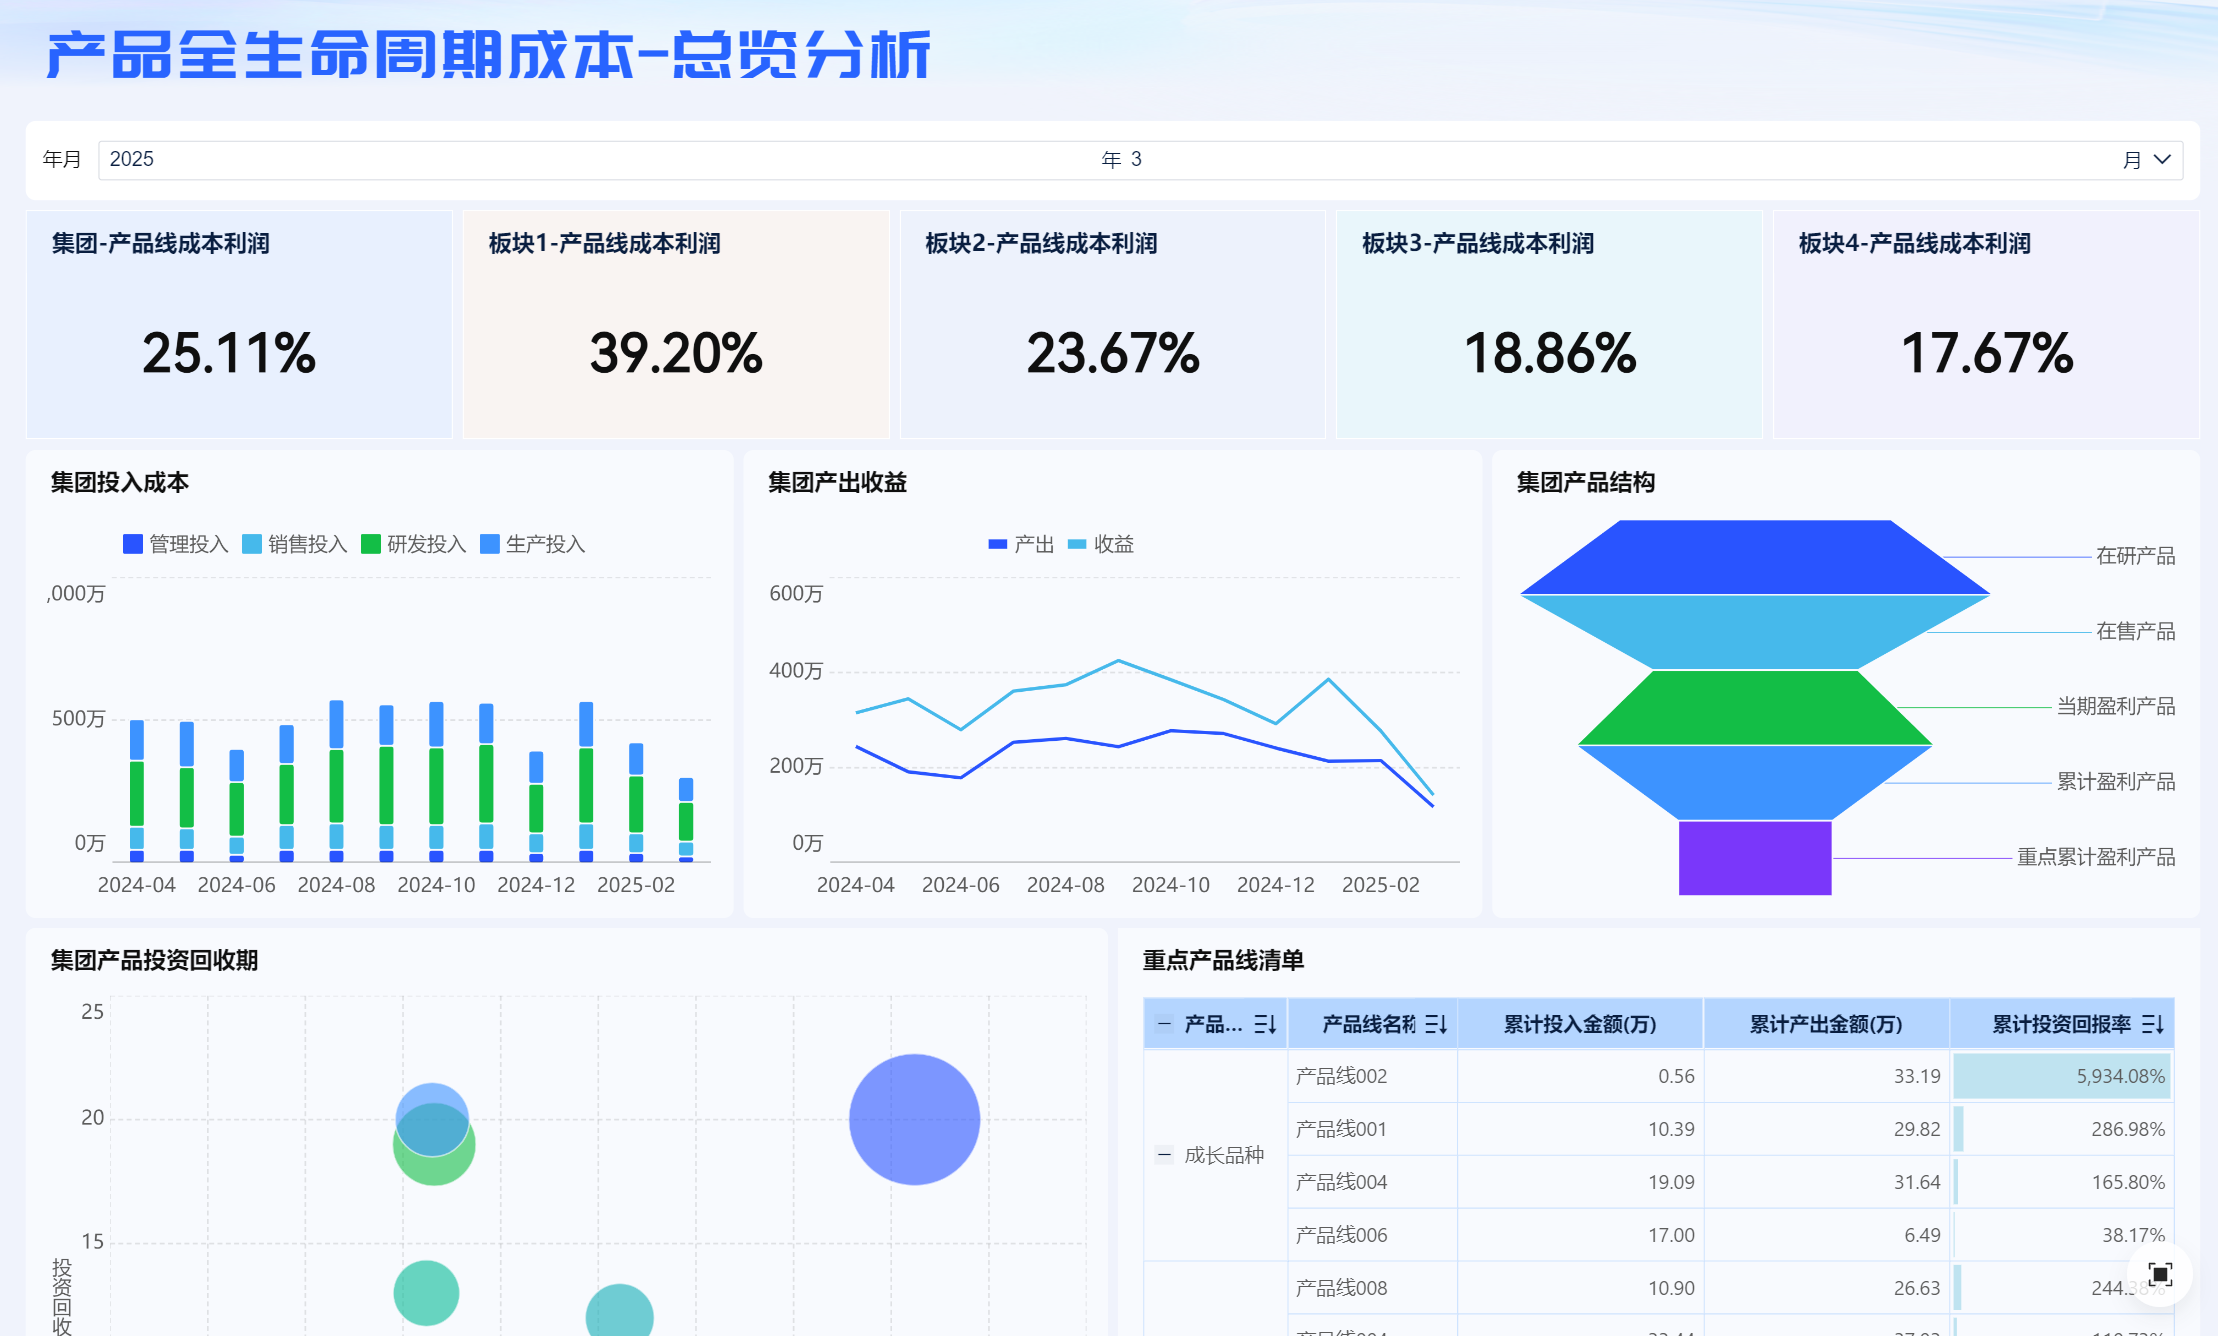2218x1336 pixels.
Task: Toggle the 产出 line legend item
Action: [x=1021, y=544]
